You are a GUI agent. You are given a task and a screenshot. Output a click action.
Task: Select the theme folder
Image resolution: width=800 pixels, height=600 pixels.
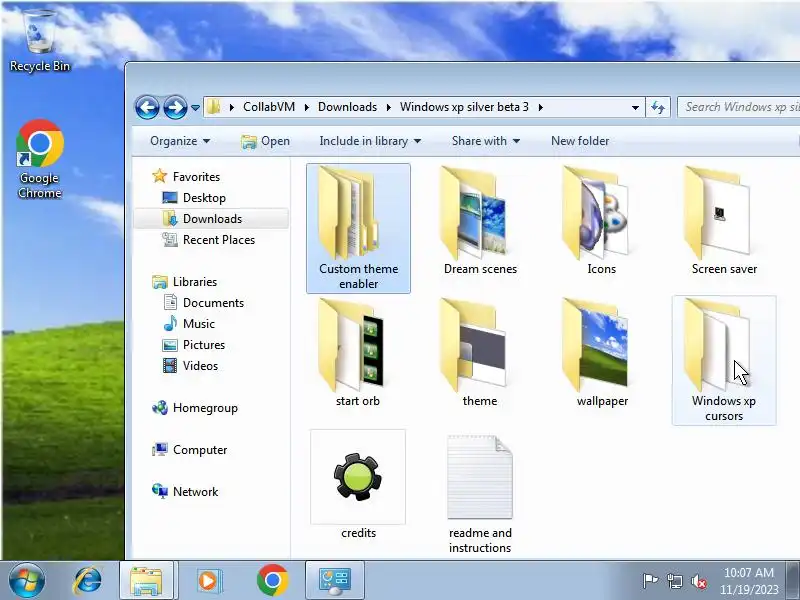pos(480,353)
